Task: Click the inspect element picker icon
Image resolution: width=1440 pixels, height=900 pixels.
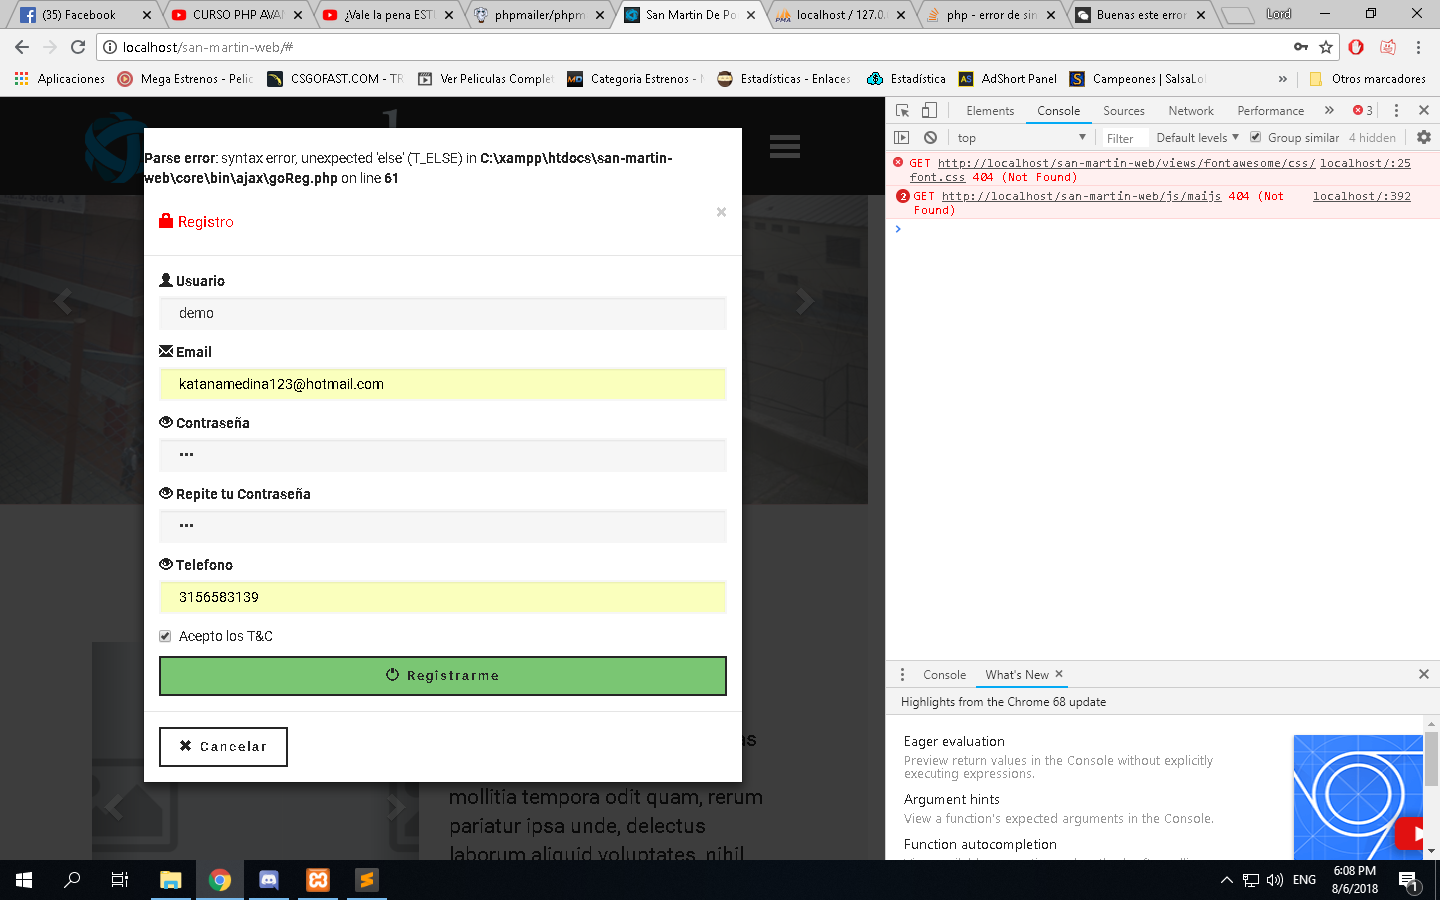Action: [x=902, y=111]
